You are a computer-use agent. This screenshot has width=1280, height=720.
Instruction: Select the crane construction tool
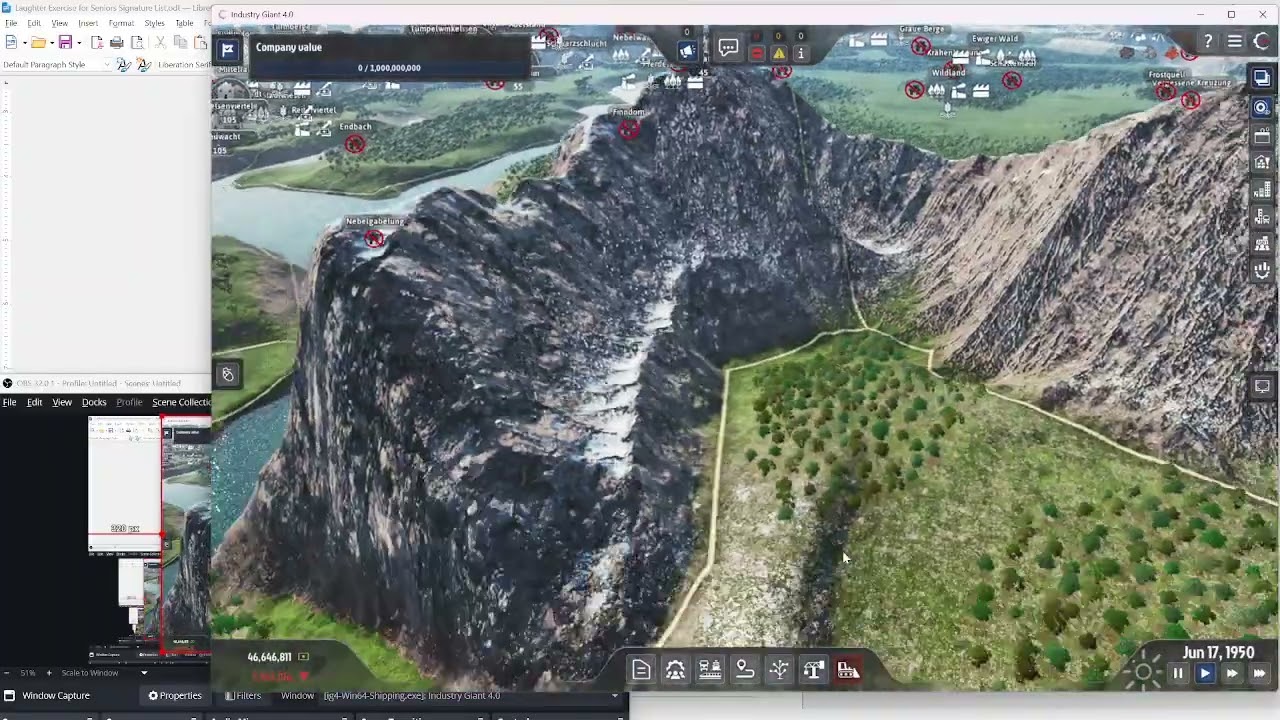(x=813, y=670)
